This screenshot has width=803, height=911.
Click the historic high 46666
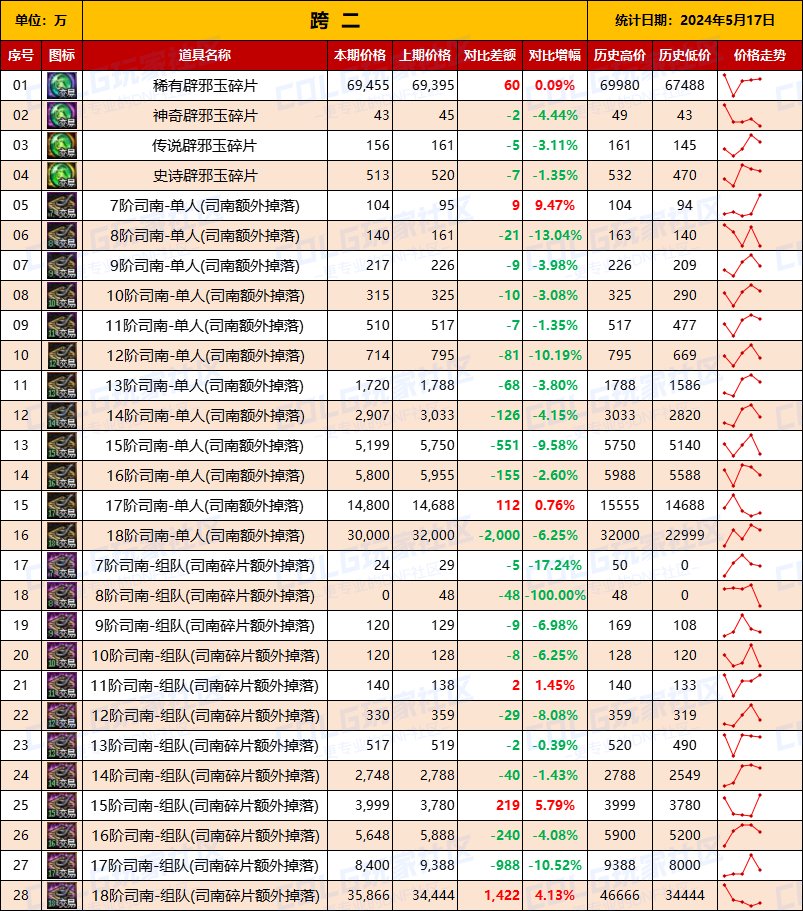tap(619, 895)
